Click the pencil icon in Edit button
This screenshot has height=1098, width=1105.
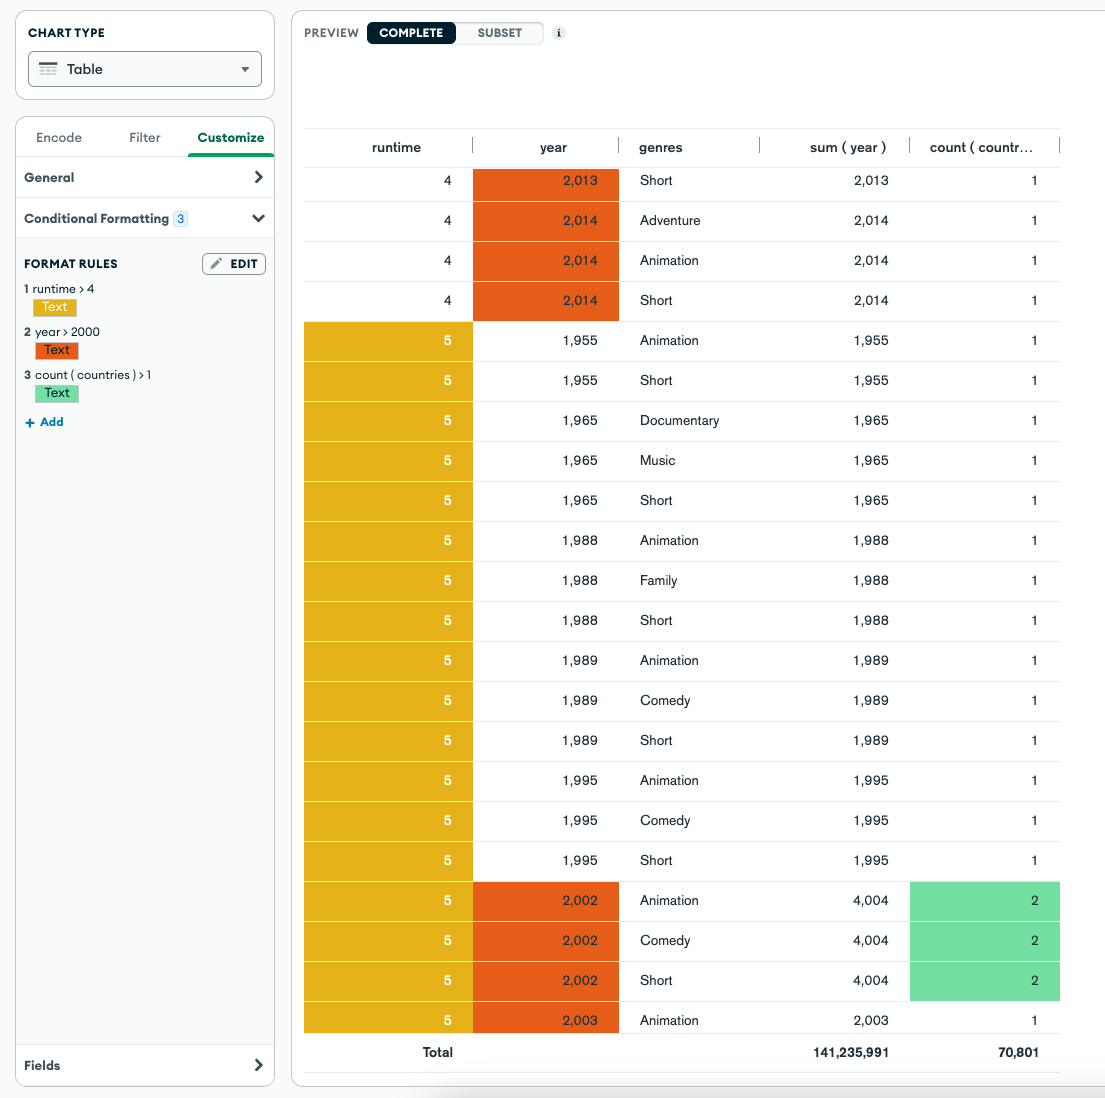217,264
